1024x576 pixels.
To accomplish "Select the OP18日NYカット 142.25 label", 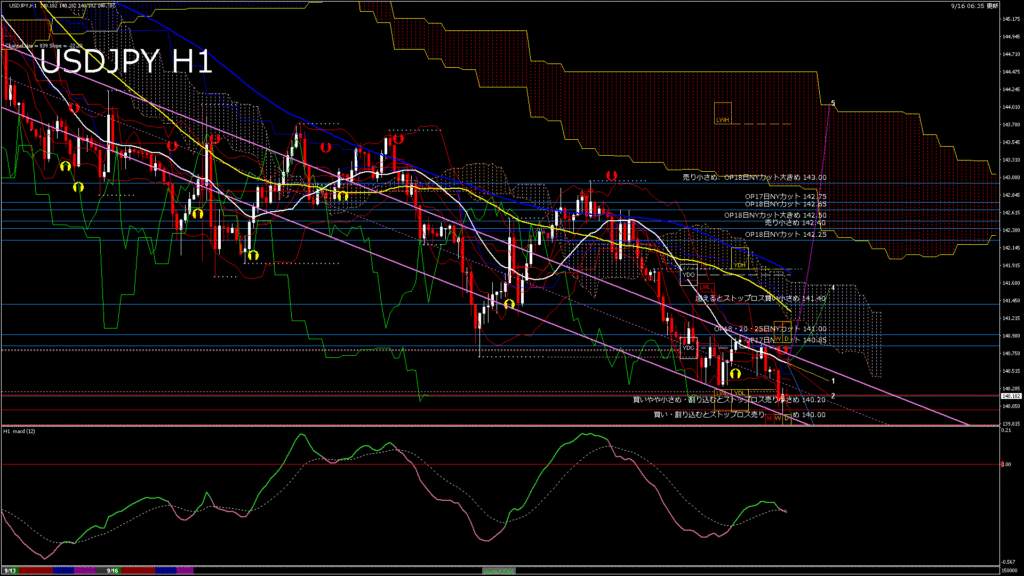I will [786, 233].
